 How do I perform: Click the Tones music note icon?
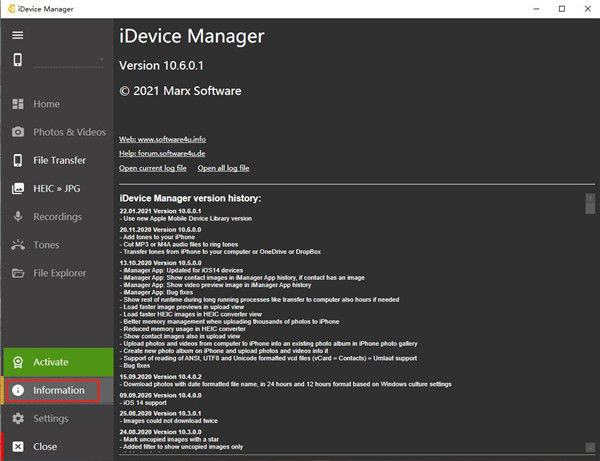[x=17, y=245]
